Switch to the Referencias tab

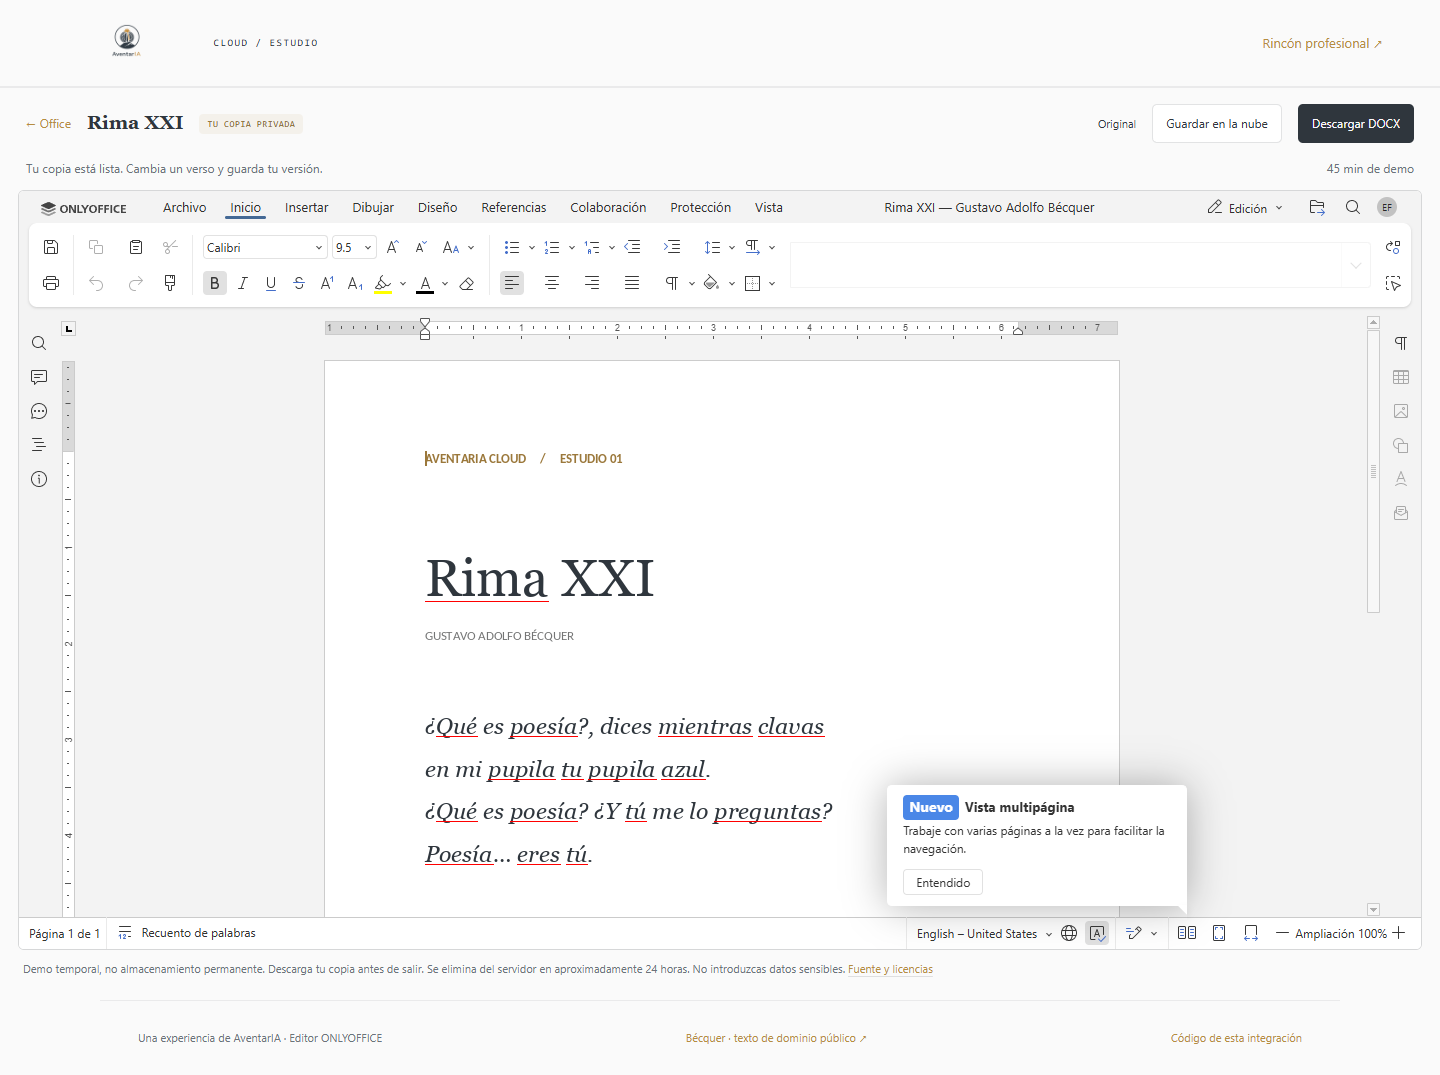pyautogui.click(x=514, y=208)
